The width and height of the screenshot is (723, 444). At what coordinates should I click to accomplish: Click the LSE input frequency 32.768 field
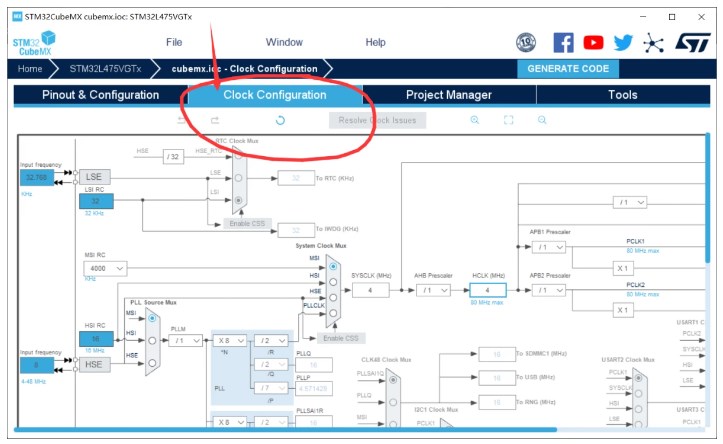(x=37, y=178)
